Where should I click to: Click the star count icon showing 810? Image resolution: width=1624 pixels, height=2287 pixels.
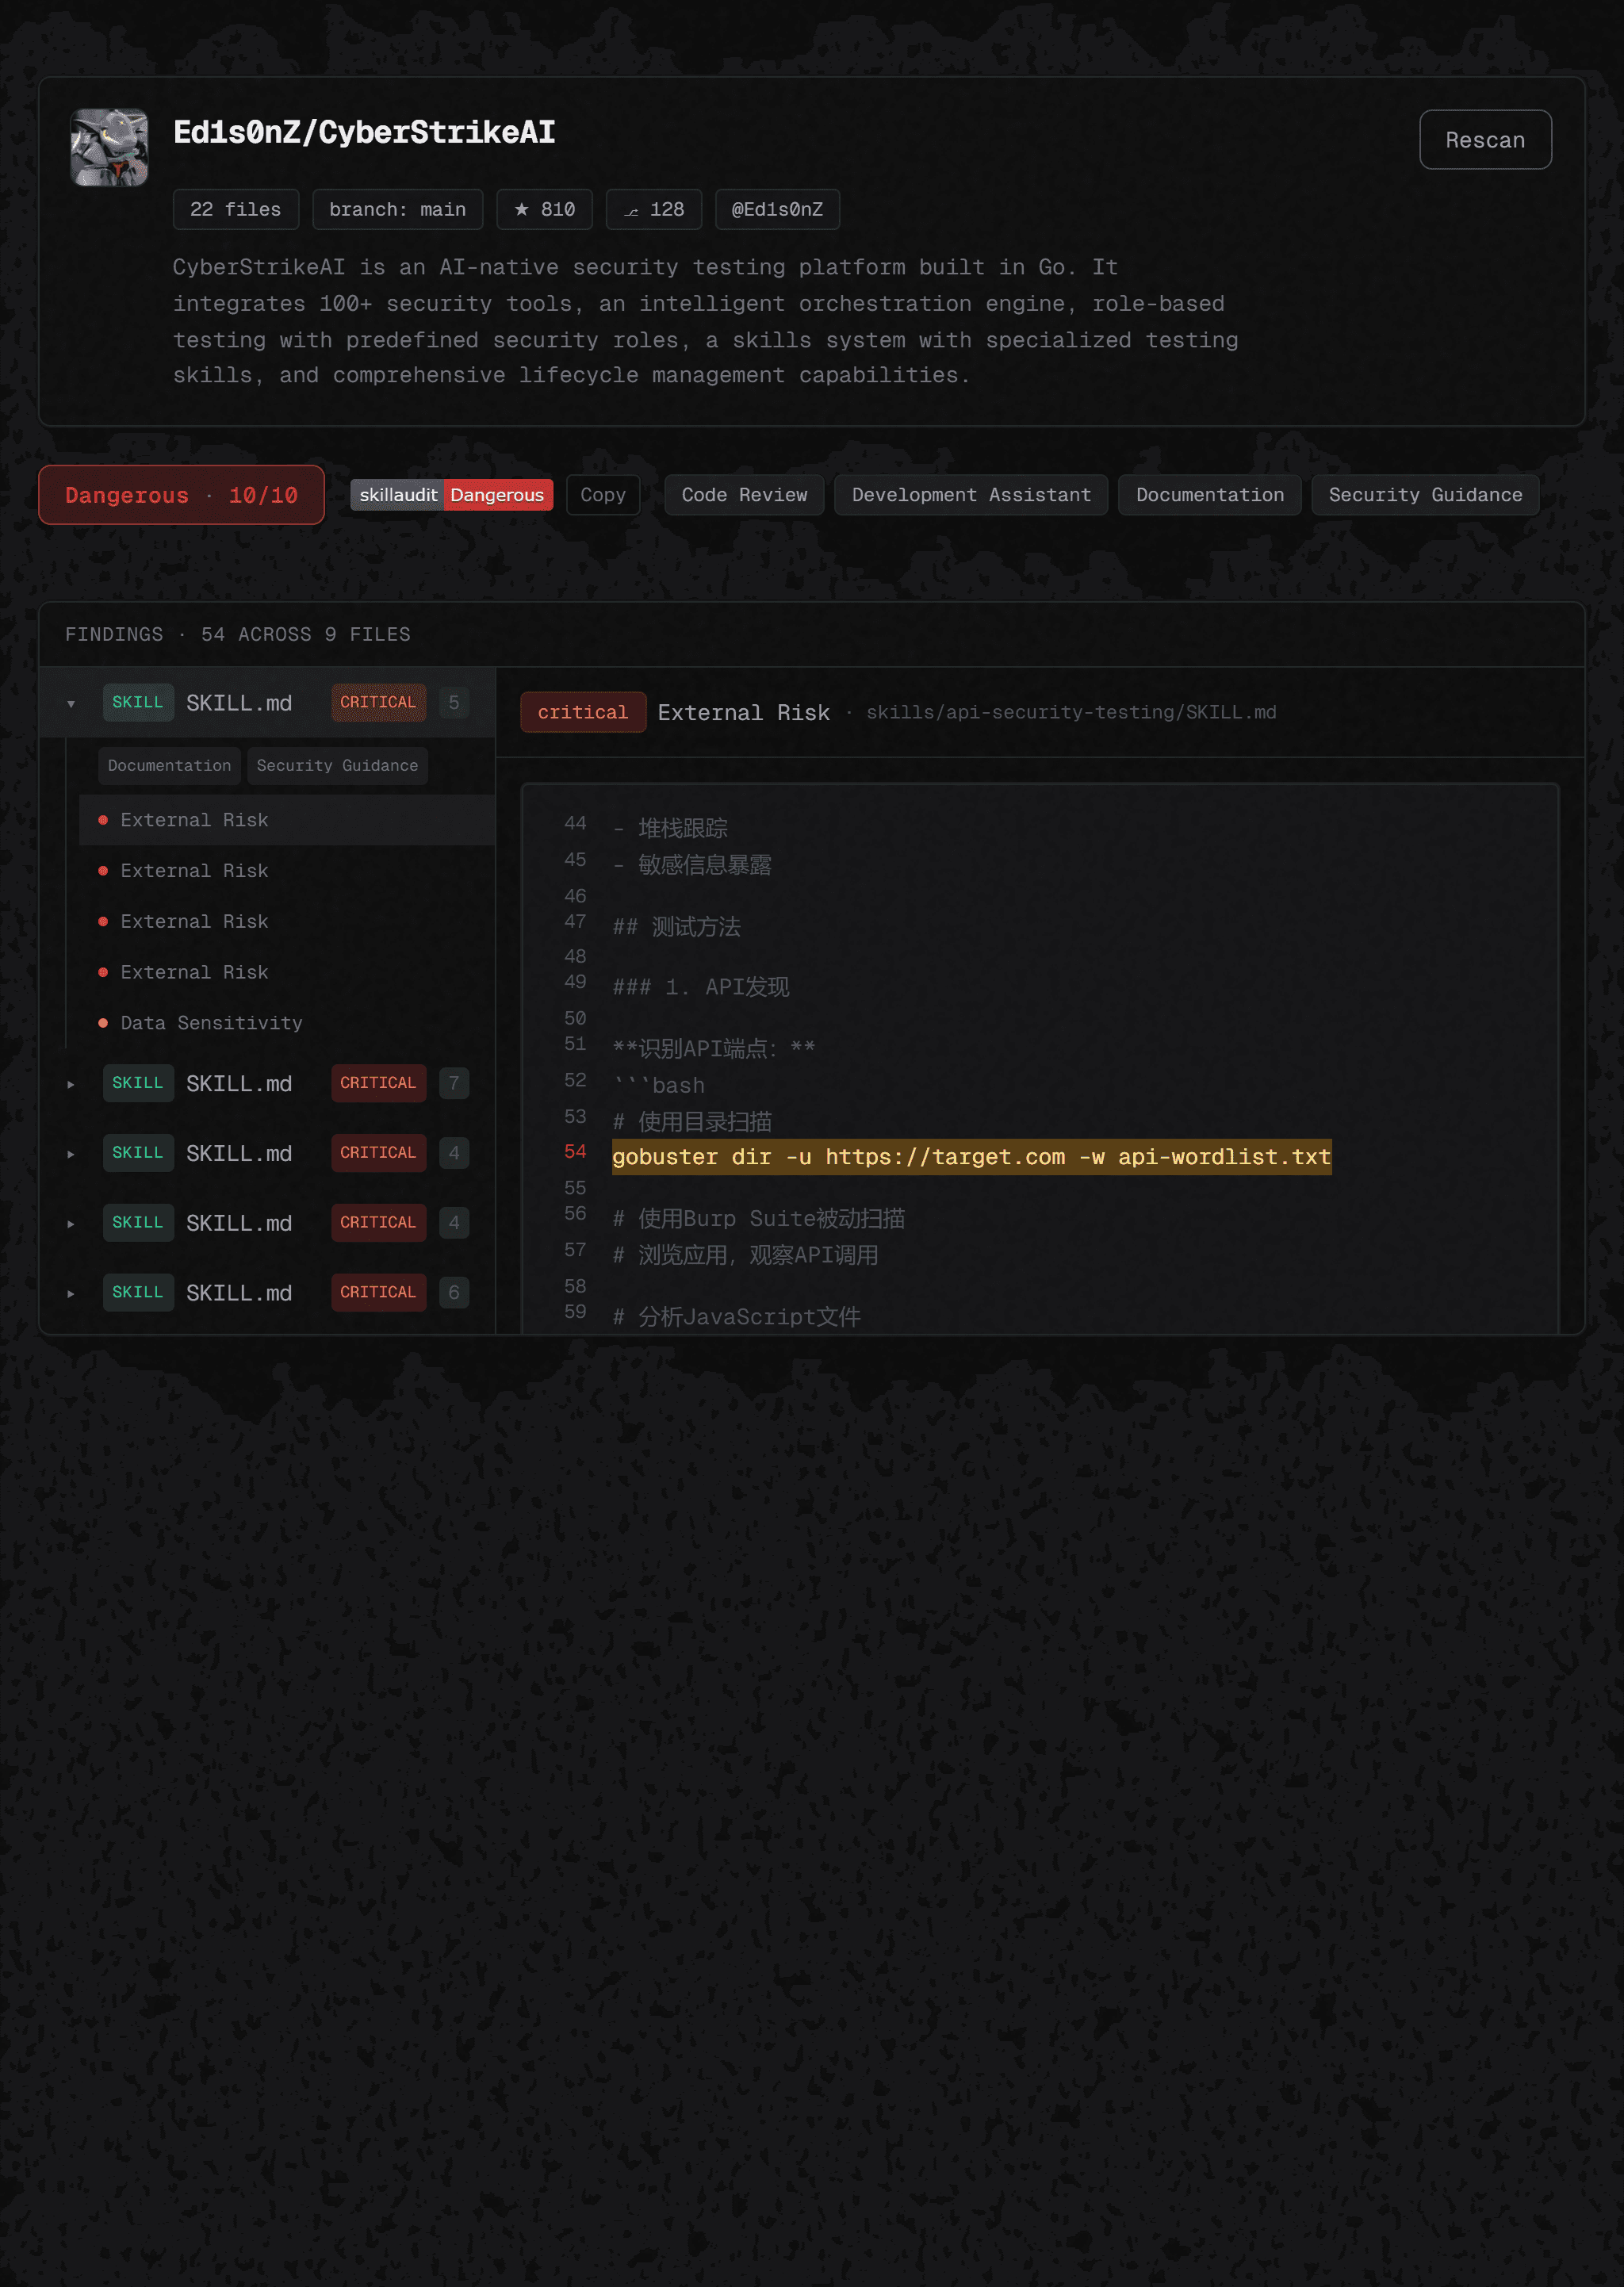click(544, 209)
